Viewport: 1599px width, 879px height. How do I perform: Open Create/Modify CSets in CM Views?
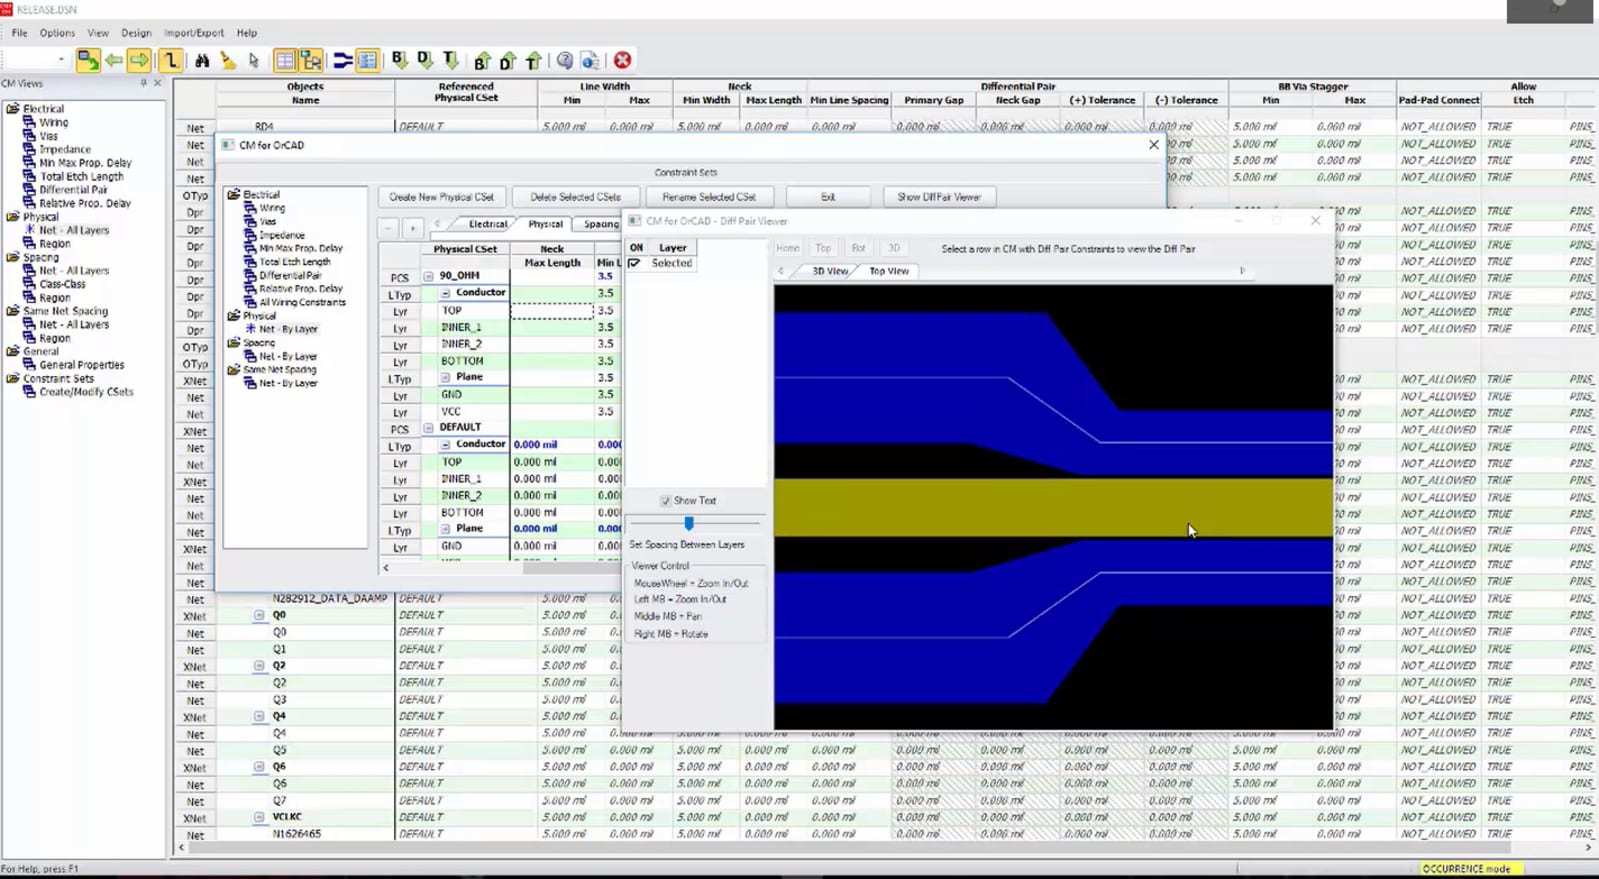[86, 392]
